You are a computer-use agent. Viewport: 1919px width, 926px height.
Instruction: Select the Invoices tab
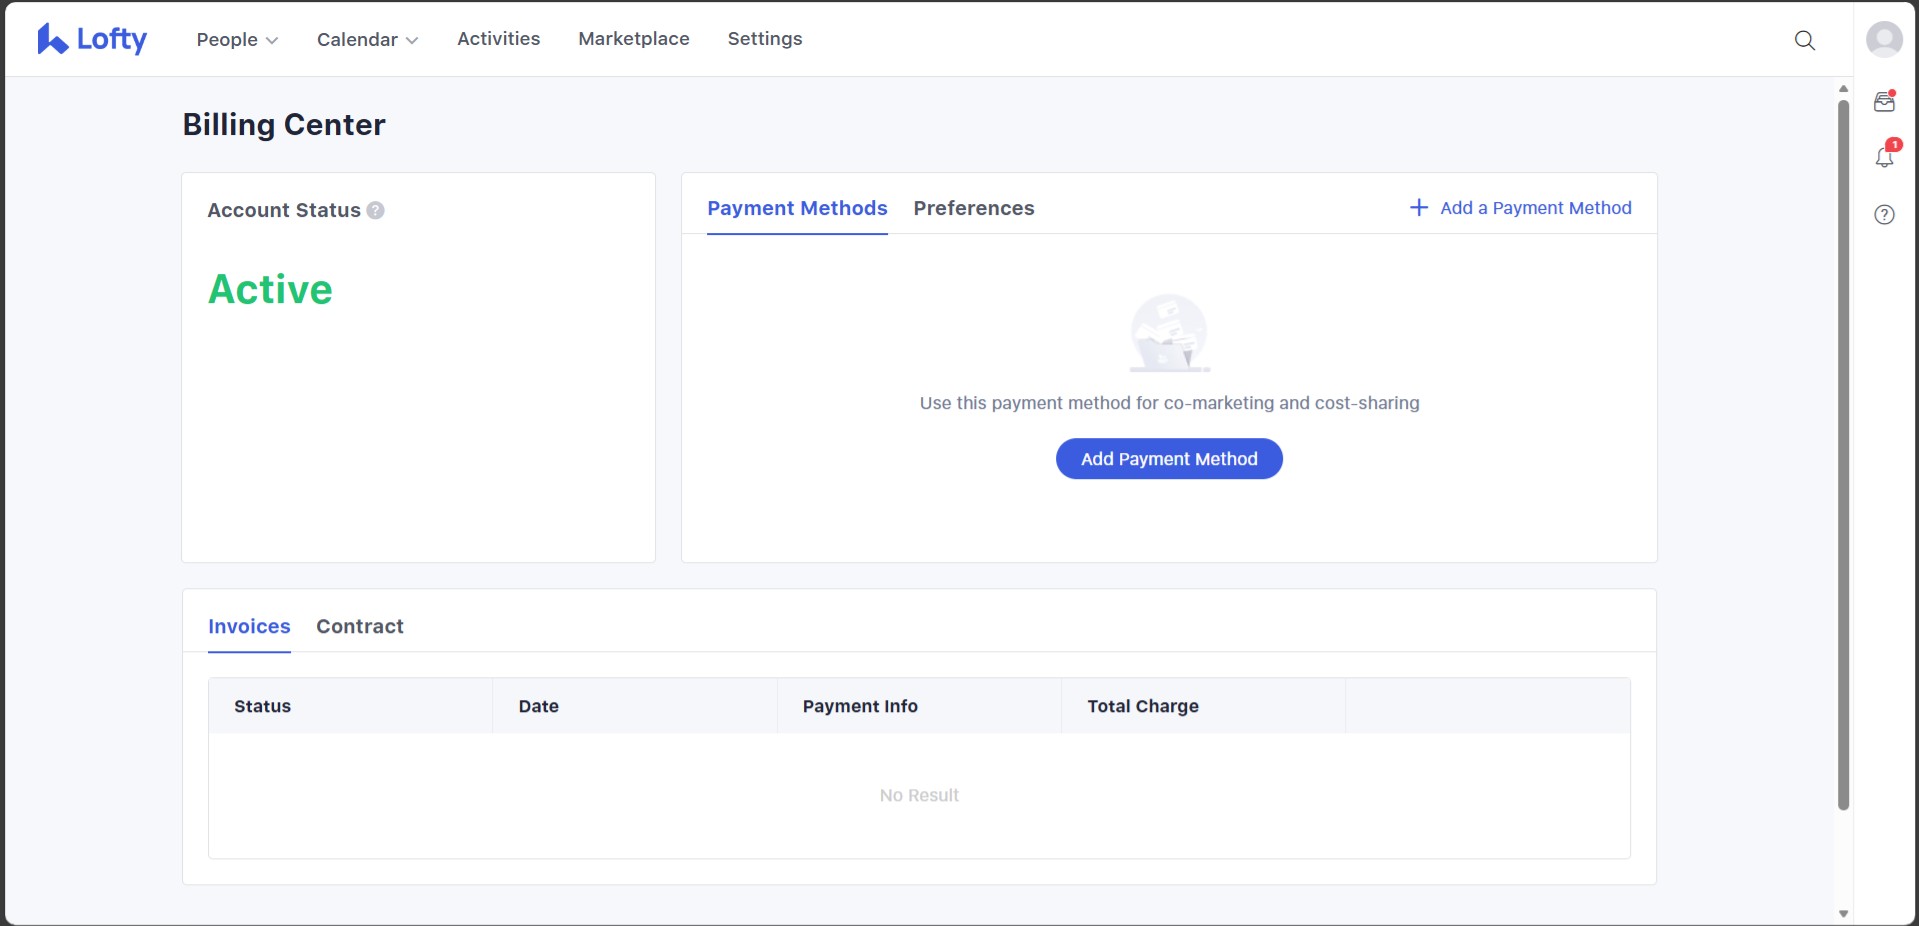point(249,626)
